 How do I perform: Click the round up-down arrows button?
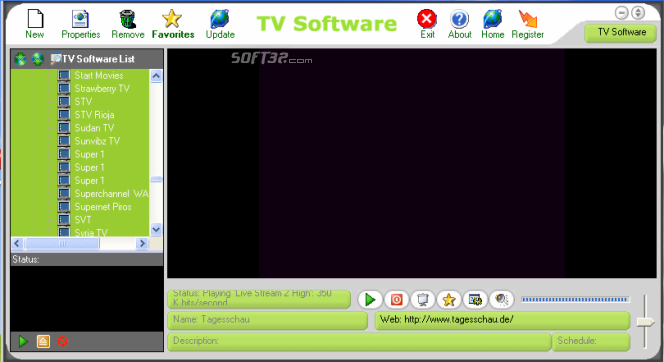638,13
